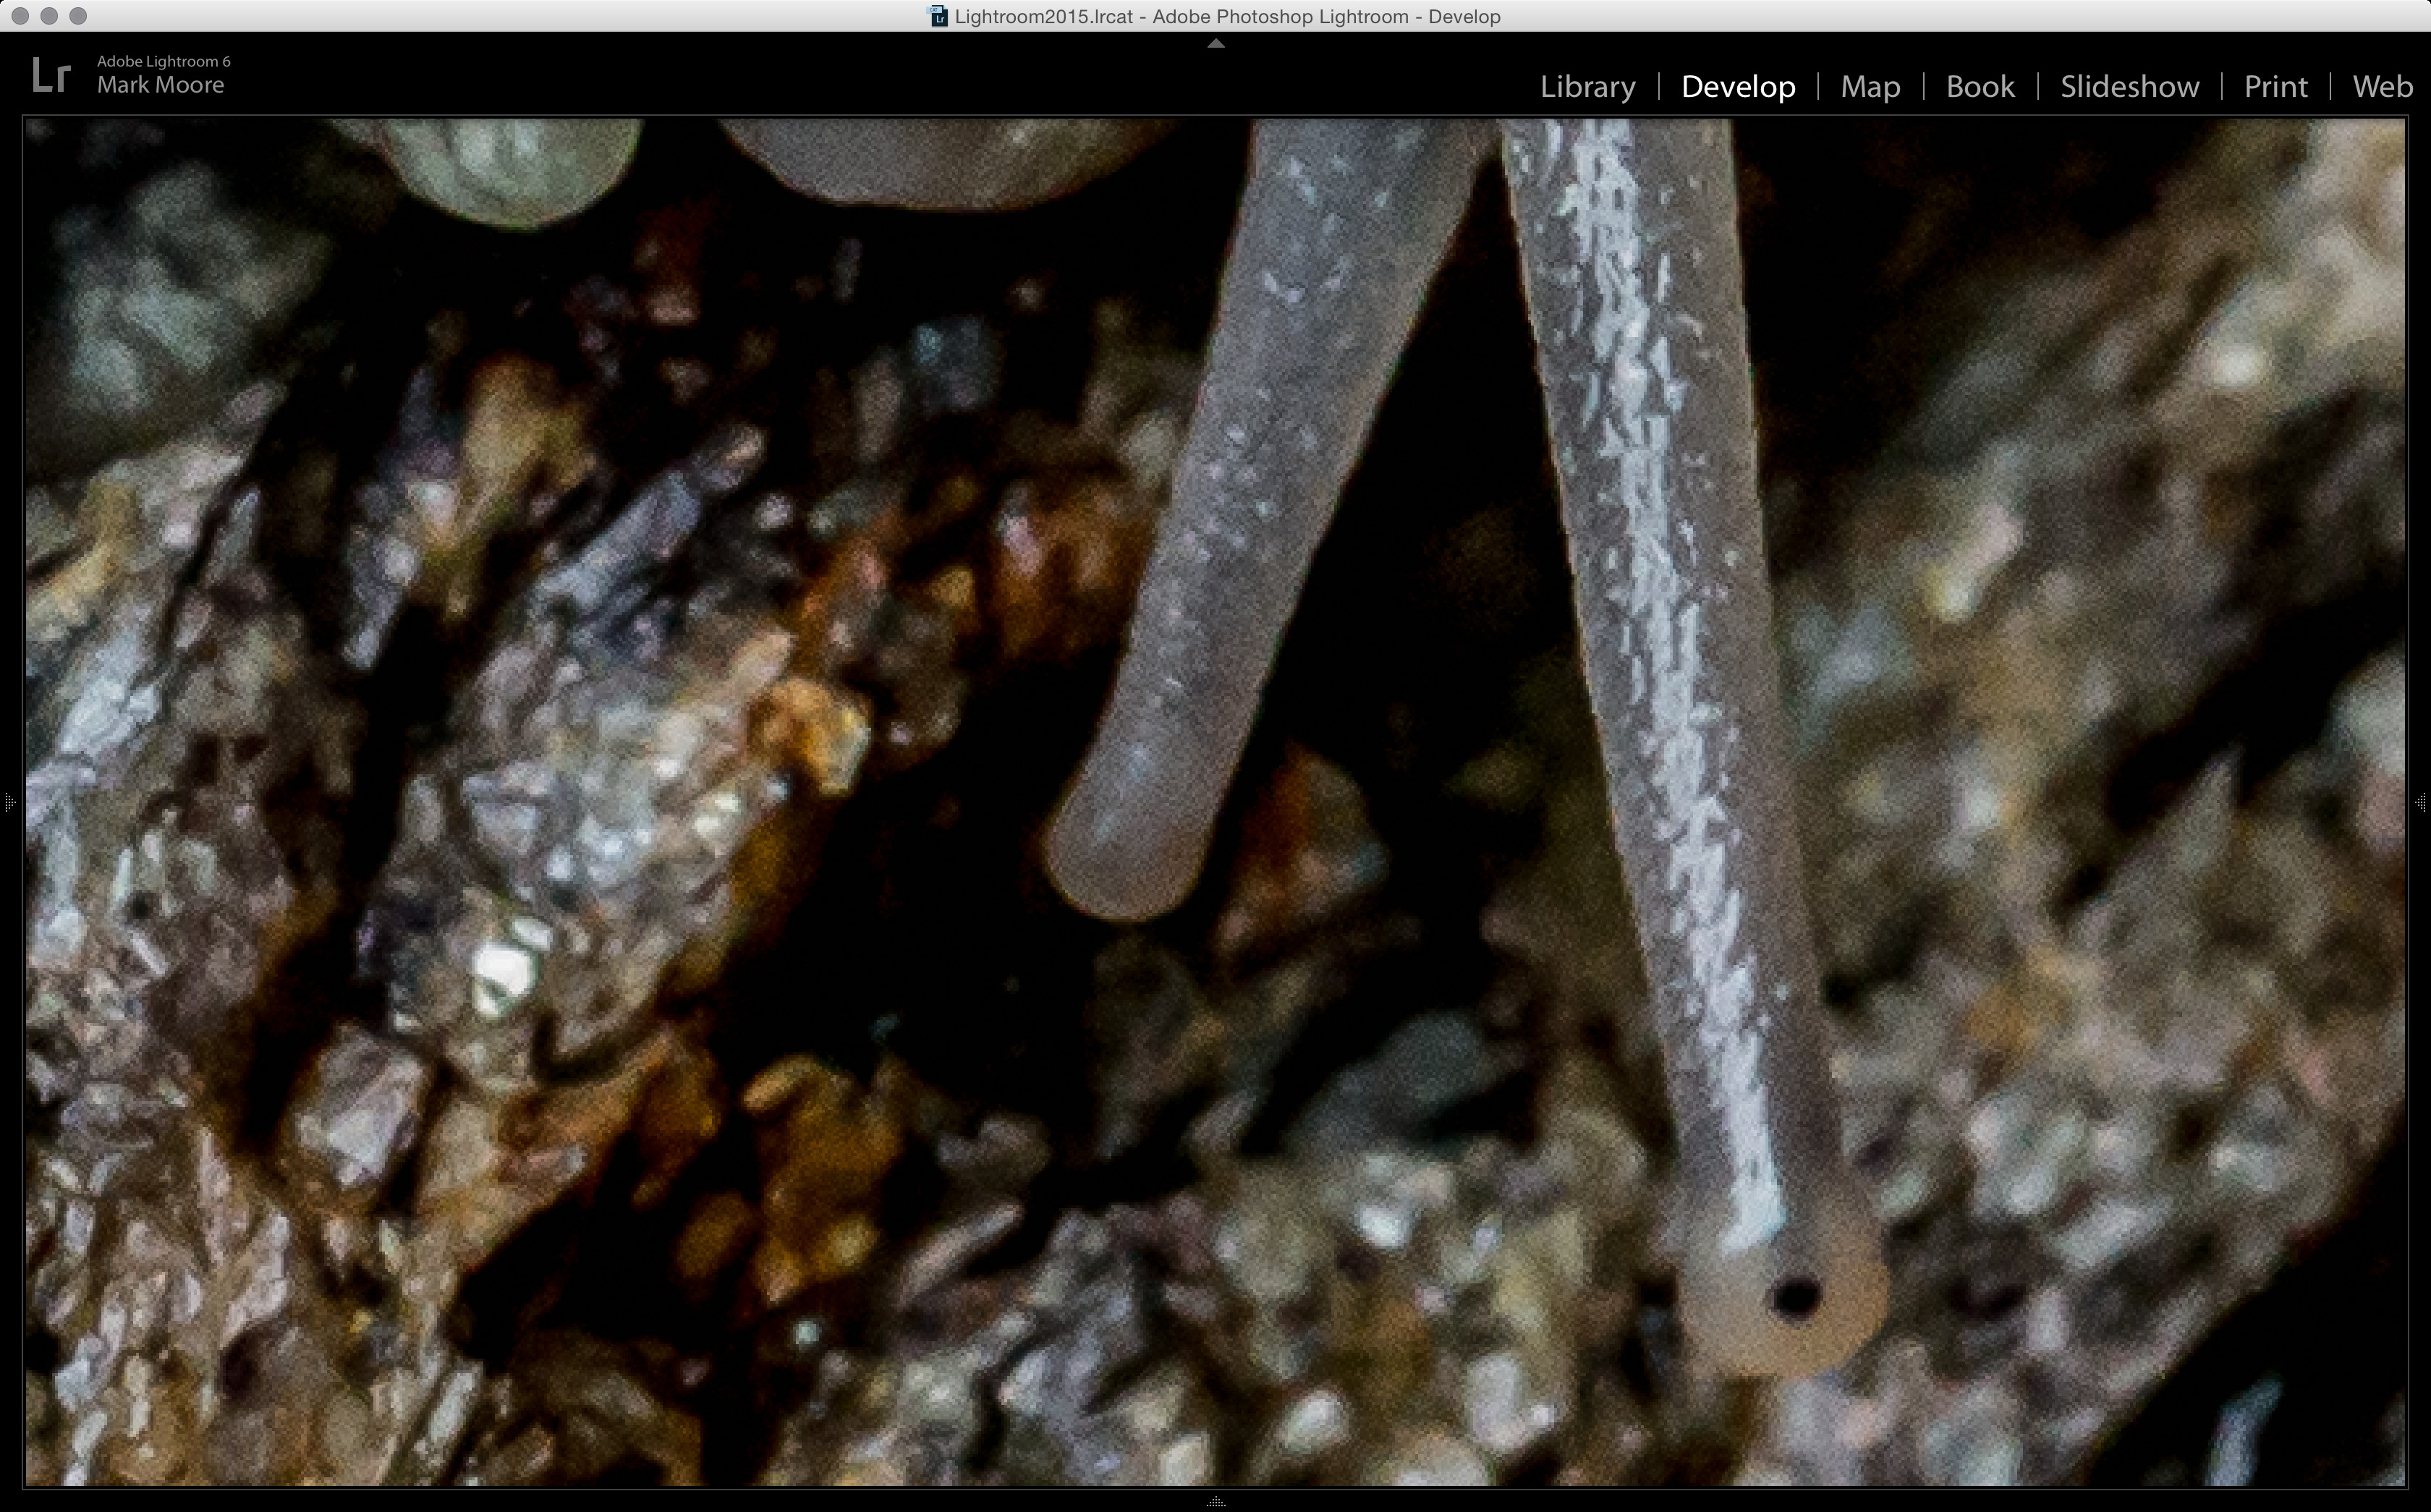
Task: Click the Mark Moore identity plate name
Action: tap(160, 86)
